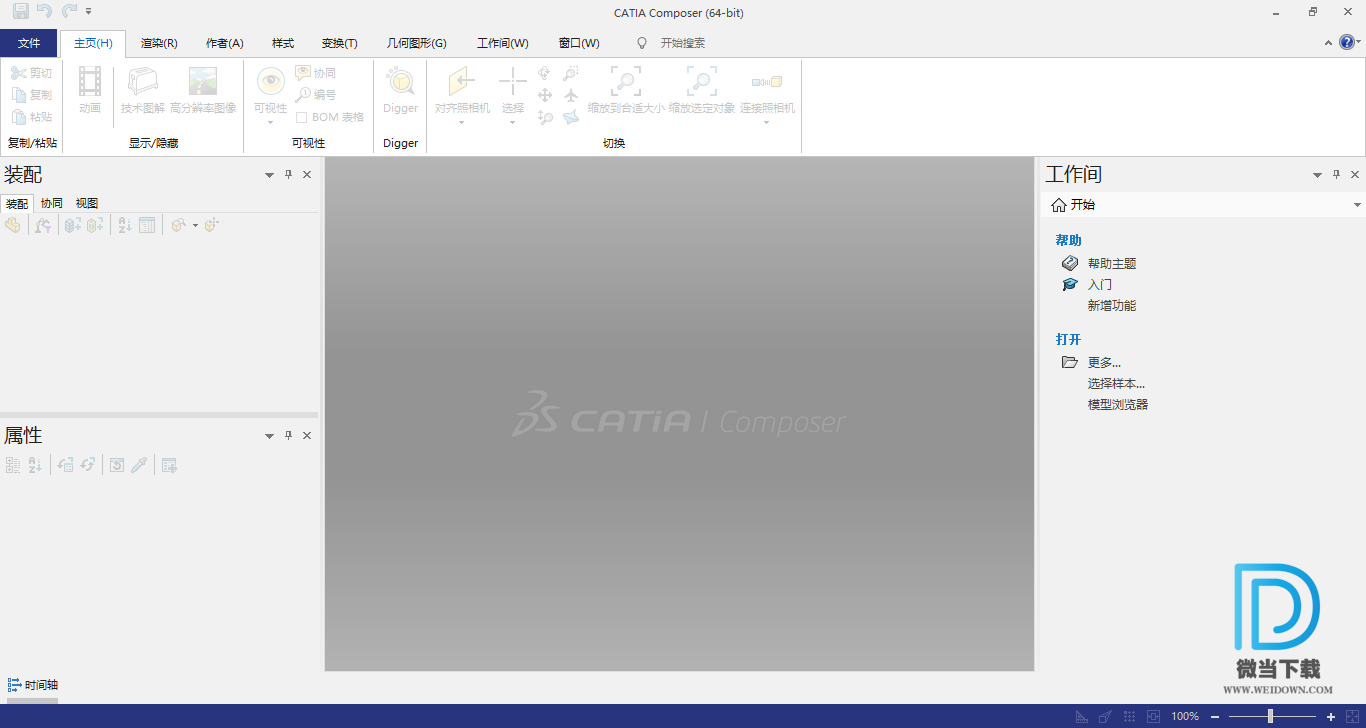
Task: Click the eyedropper icon in 属性 toolbar
Action: tap(139, 465)
